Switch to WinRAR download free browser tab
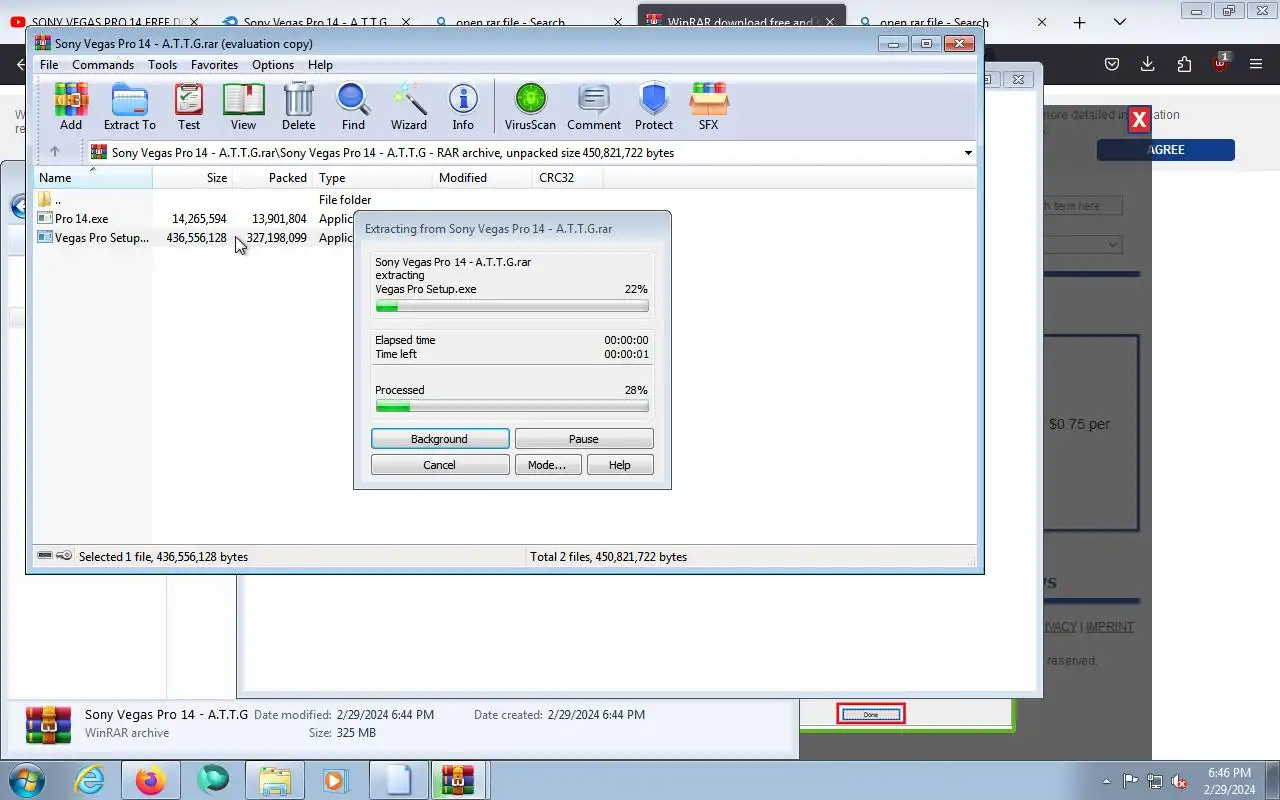The width and height of the screenshot is (1280, 800). [740, 22]
